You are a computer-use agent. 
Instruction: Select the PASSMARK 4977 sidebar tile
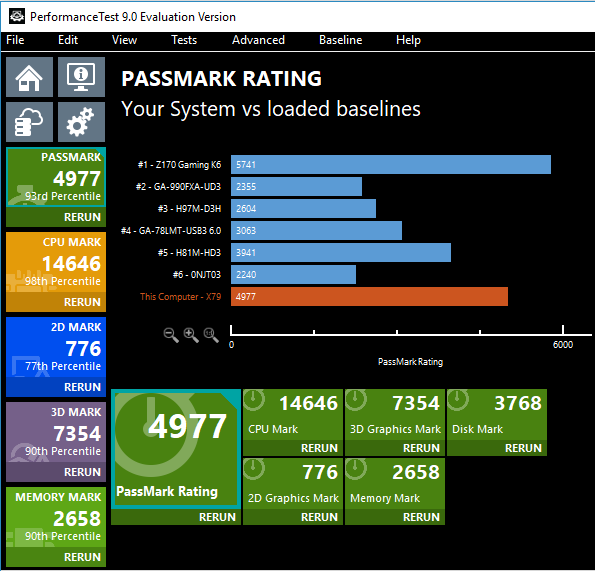pos(56,177)
